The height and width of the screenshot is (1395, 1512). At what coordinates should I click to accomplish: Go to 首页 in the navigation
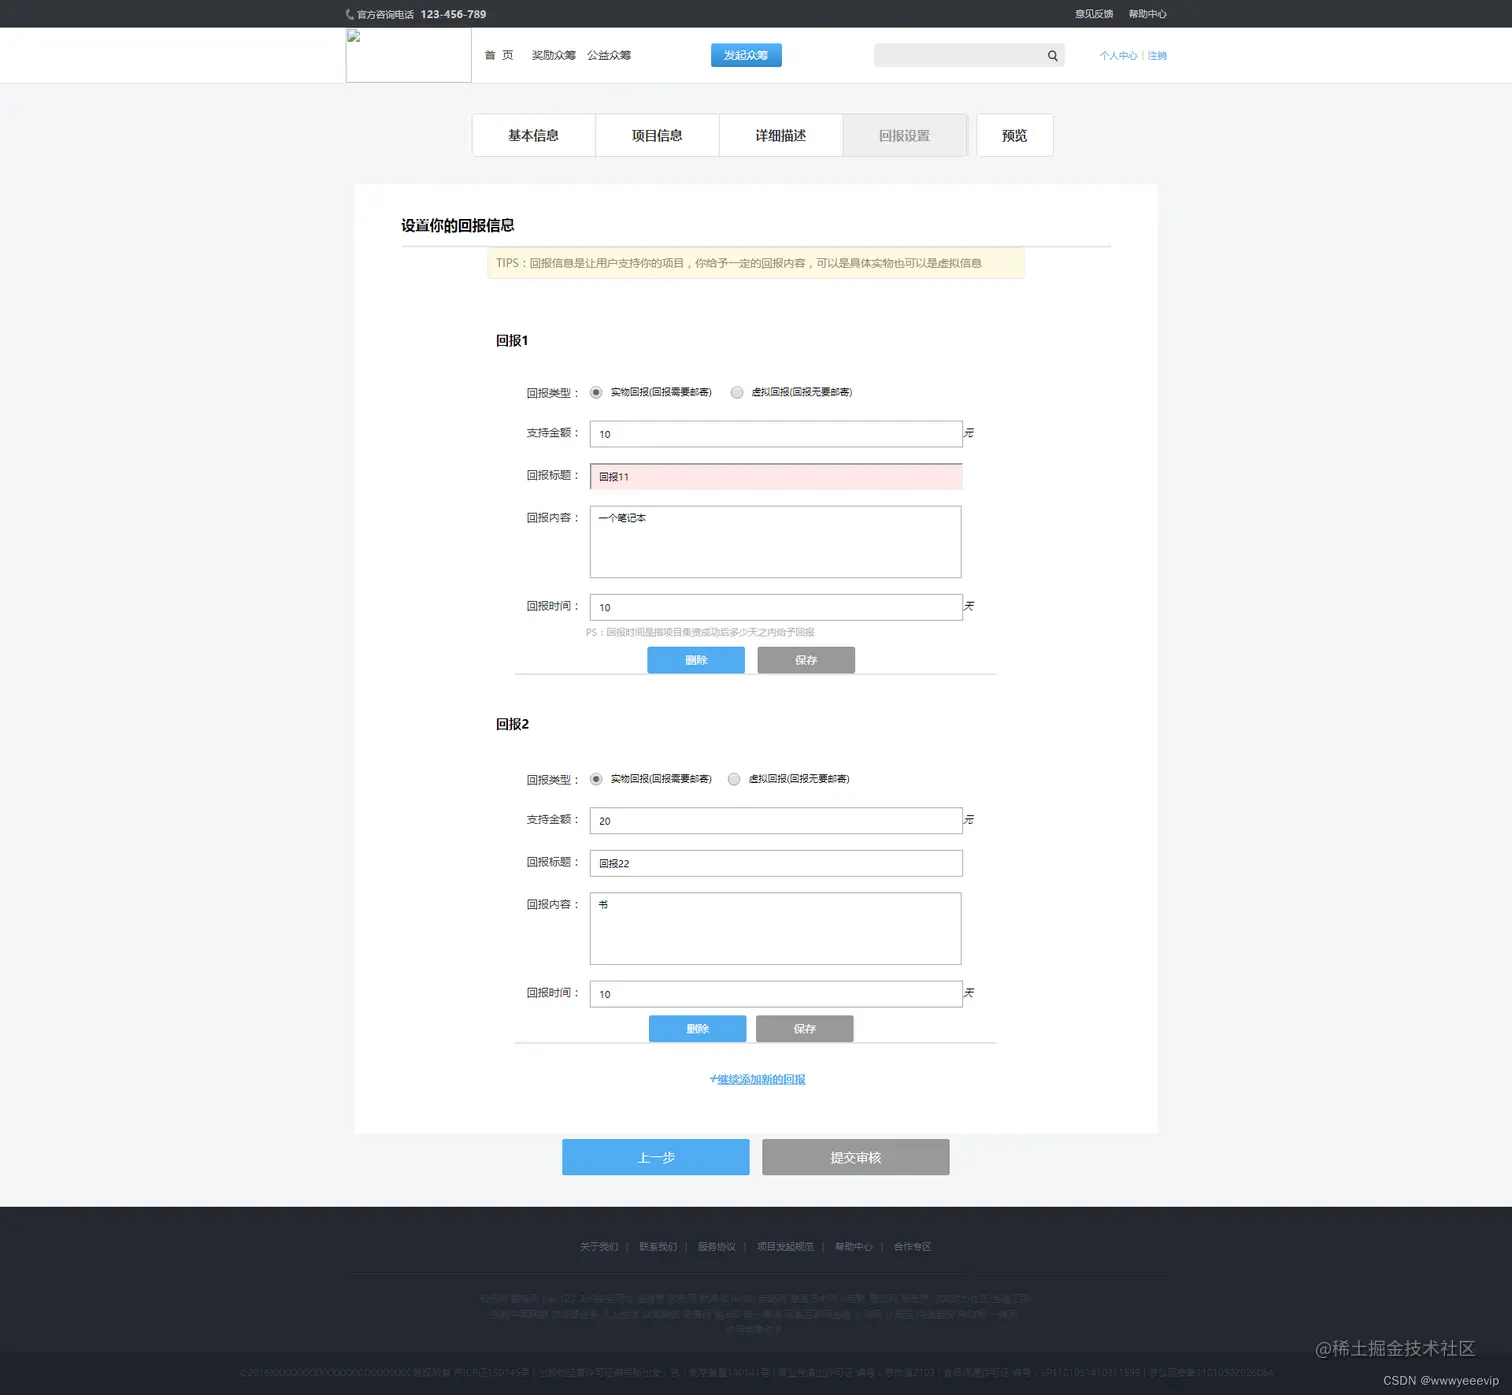[499, 55]
